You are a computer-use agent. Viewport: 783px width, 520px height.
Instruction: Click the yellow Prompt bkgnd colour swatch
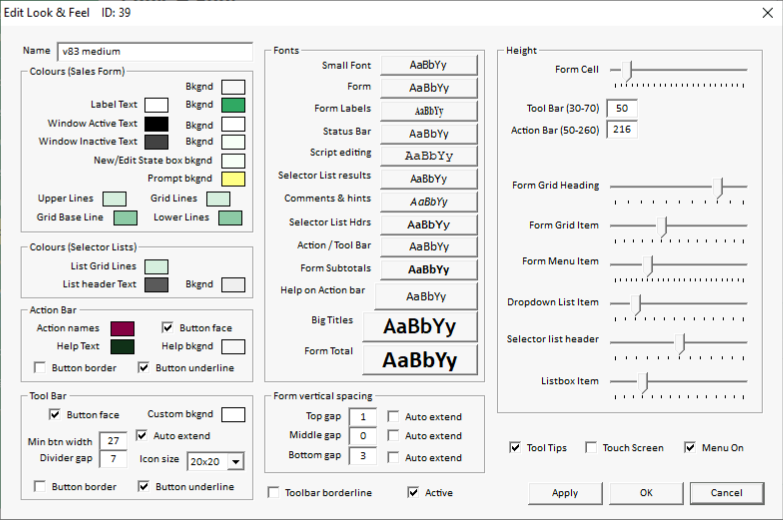tap(233, 180)
